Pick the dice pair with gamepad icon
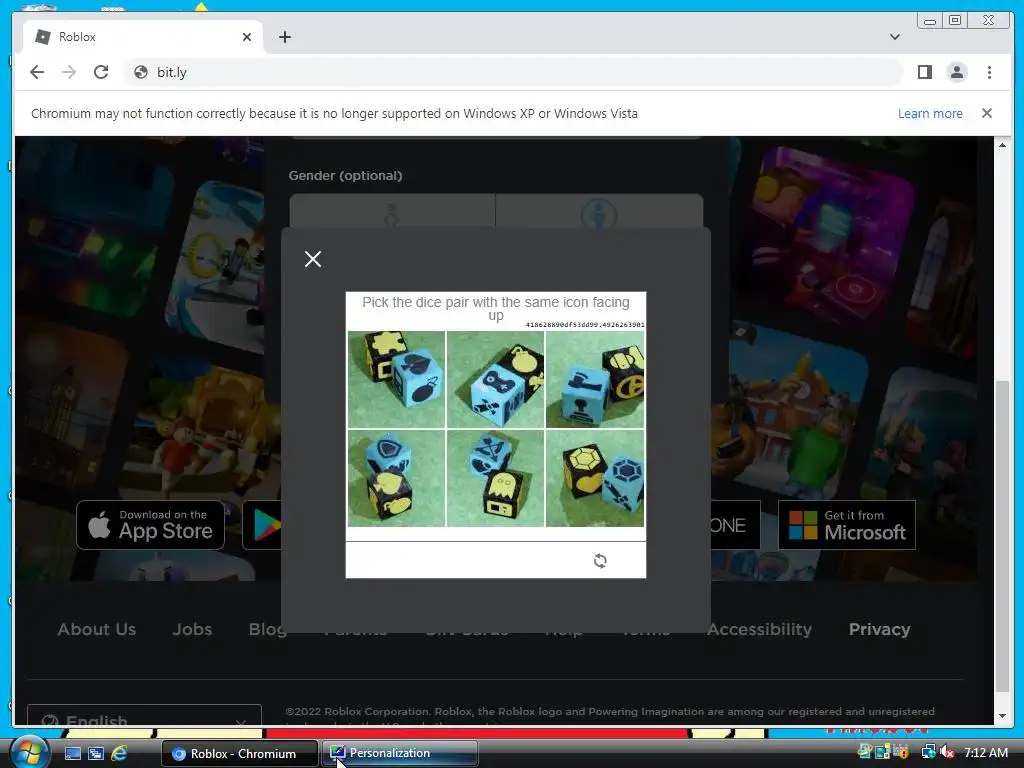 pos(495,379)
